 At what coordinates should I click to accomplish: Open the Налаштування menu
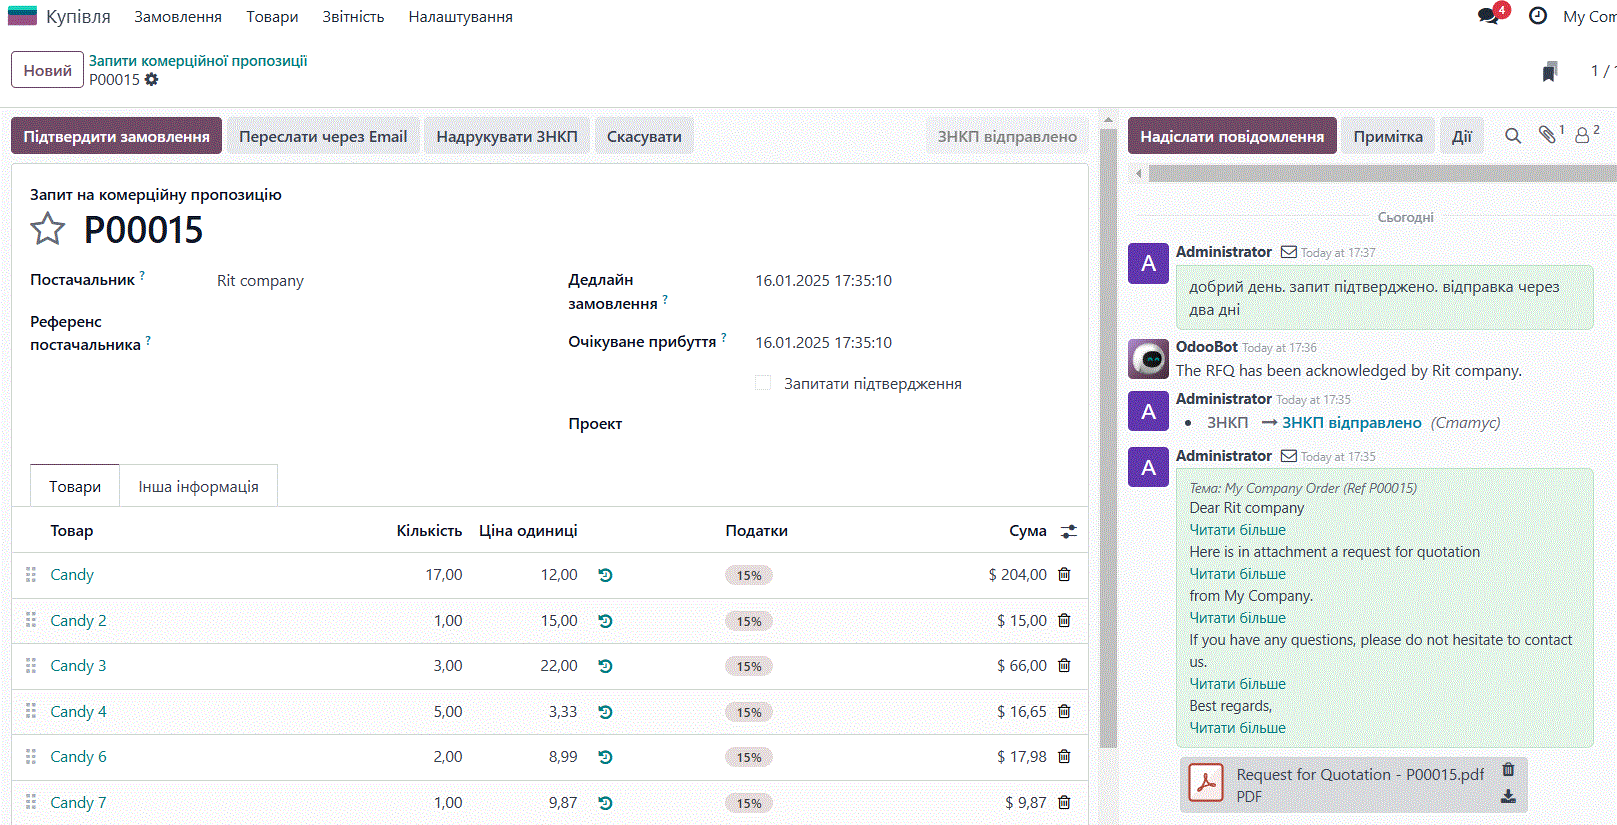460,17
